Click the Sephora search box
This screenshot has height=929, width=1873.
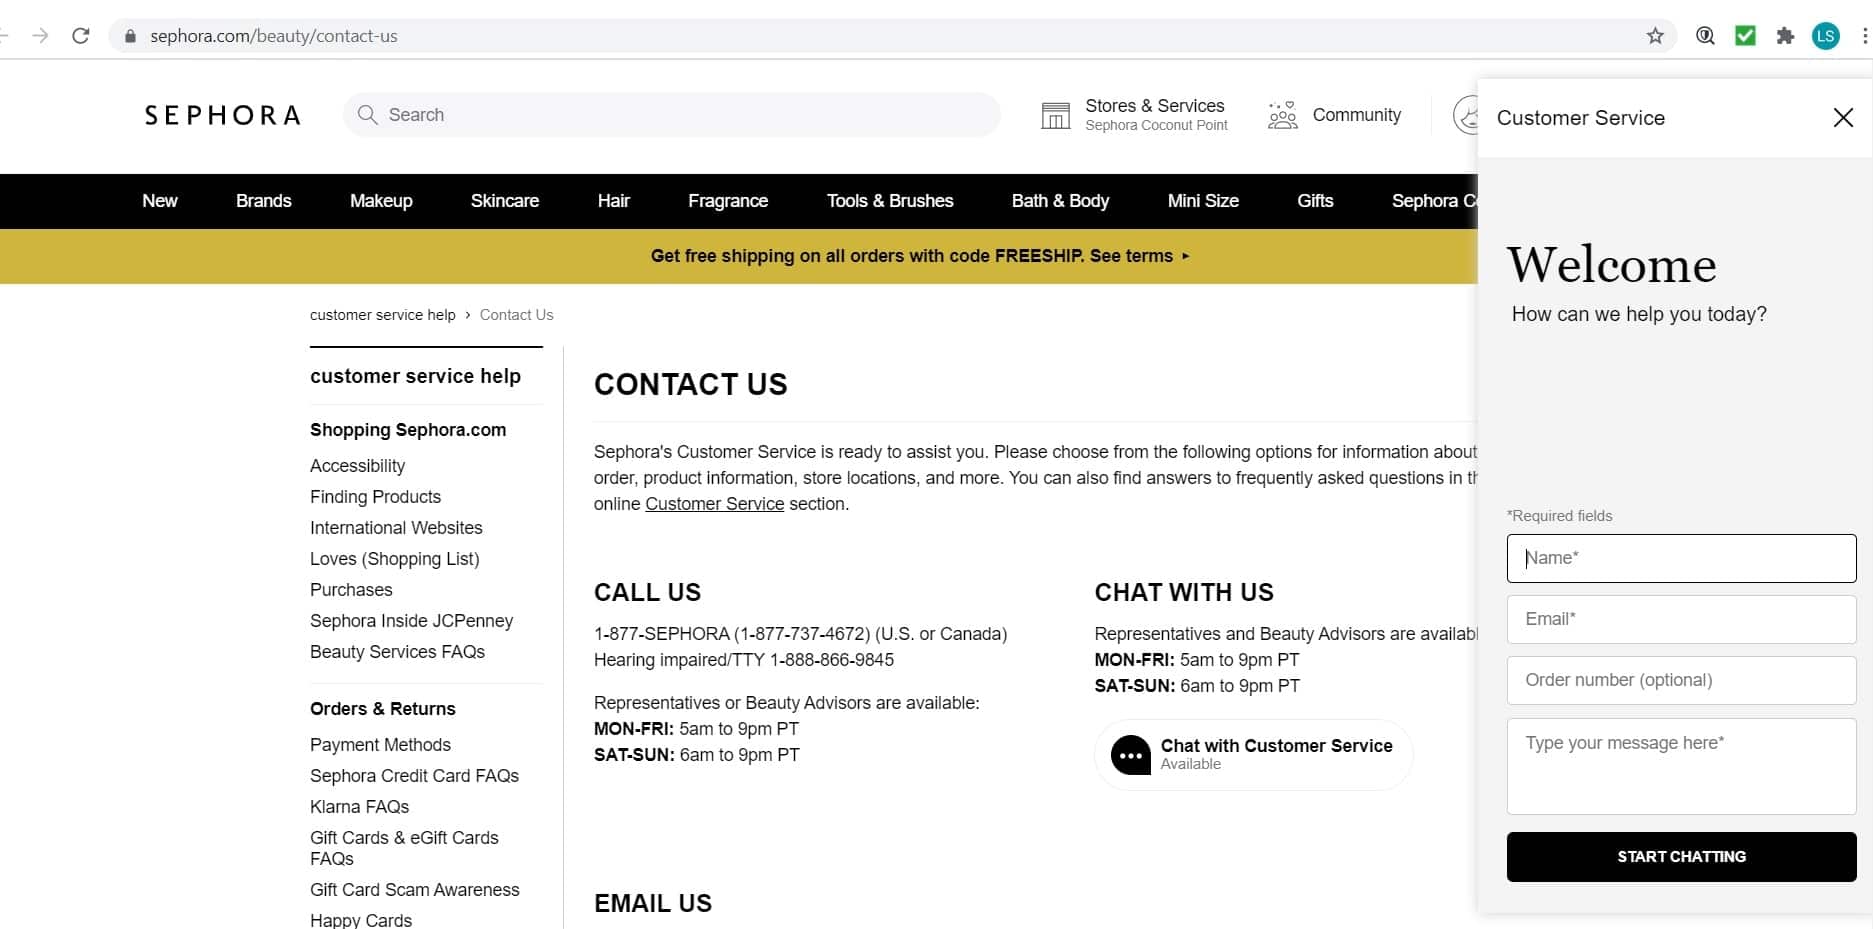pos(672,115)
